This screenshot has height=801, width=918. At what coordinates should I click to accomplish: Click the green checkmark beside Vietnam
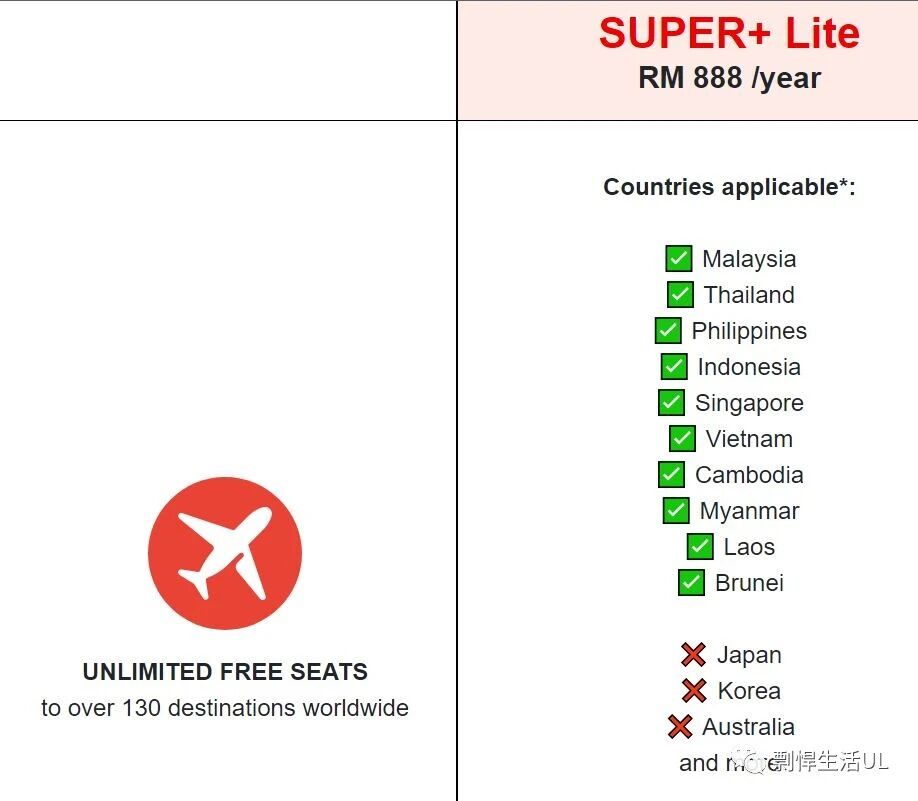tap(682, 439)
